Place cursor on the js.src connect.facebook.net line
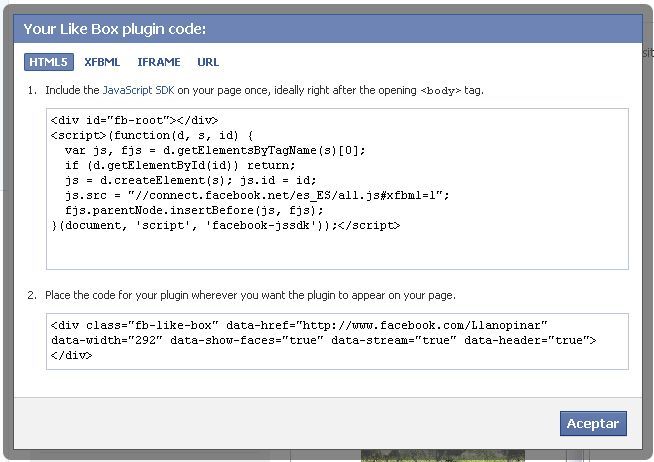Screen dimensions: 654x462 click(257, 196)
